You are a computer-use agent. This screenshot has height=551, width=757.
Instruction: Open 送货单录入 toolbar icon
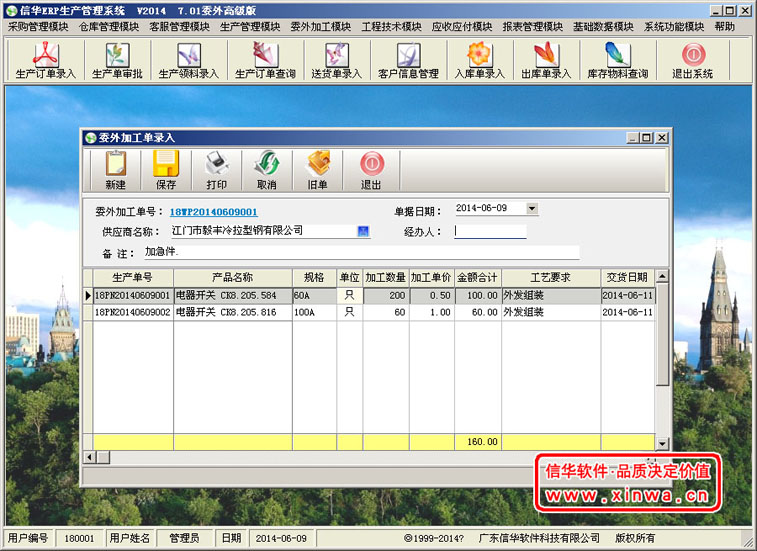tap(336, 61)
